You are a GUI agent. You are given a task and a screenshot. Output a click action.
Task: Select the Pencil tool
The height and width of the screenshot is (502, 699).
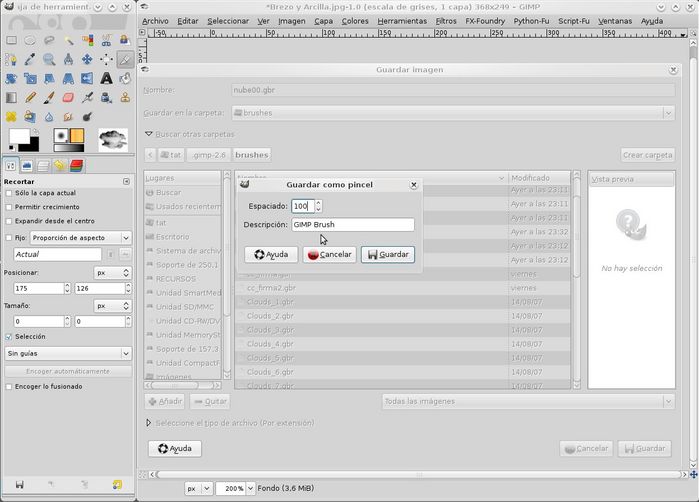pyautogui.click(x=30, y=98)
